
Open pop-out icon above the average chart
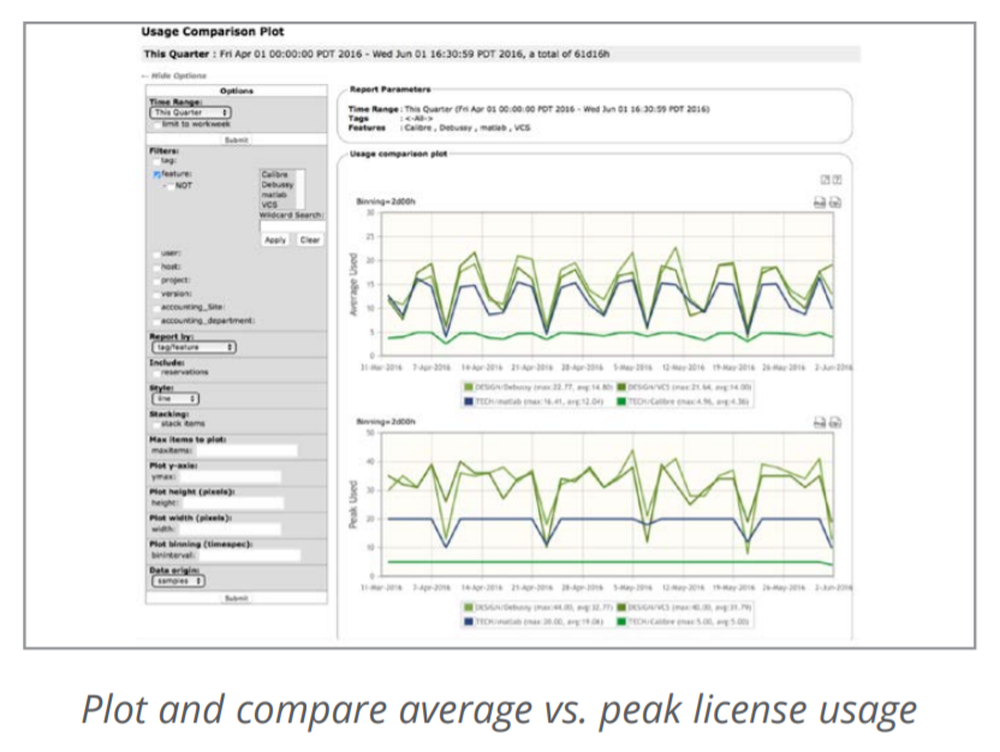click(825, 180)
